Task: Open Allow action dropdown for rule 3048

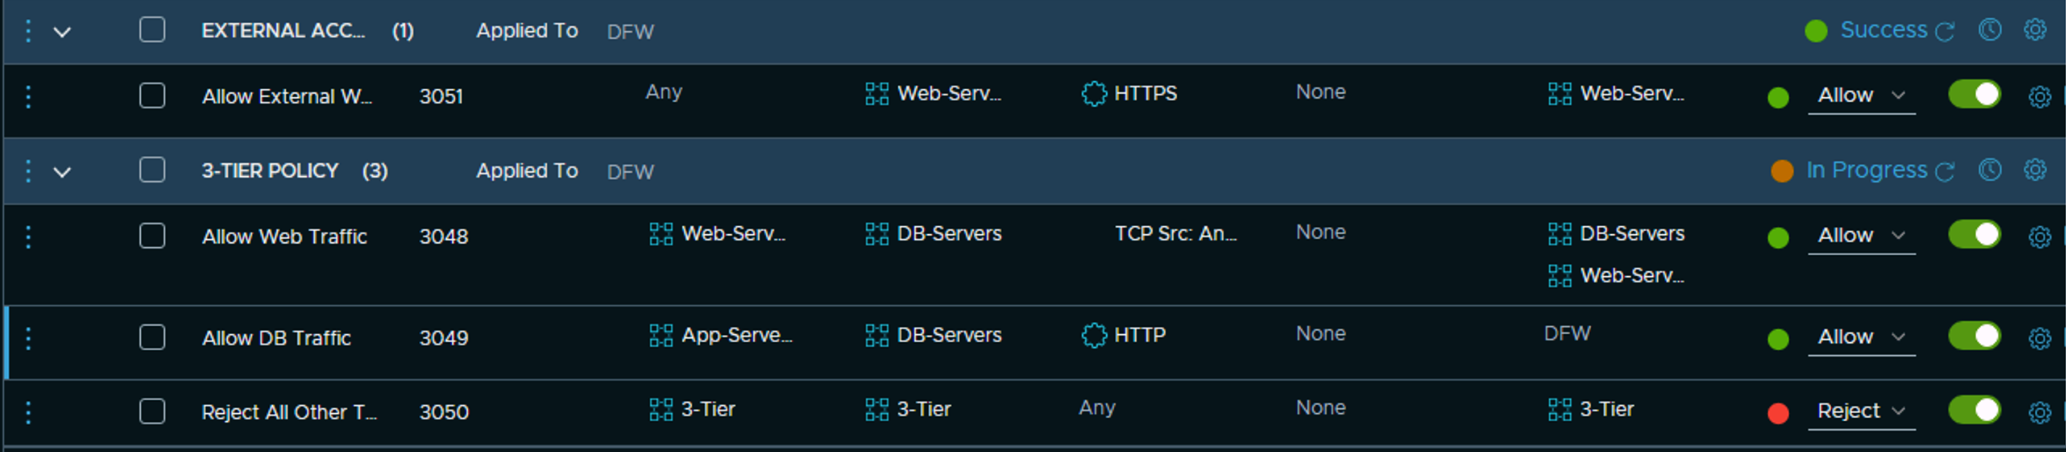Action: 1861,235
